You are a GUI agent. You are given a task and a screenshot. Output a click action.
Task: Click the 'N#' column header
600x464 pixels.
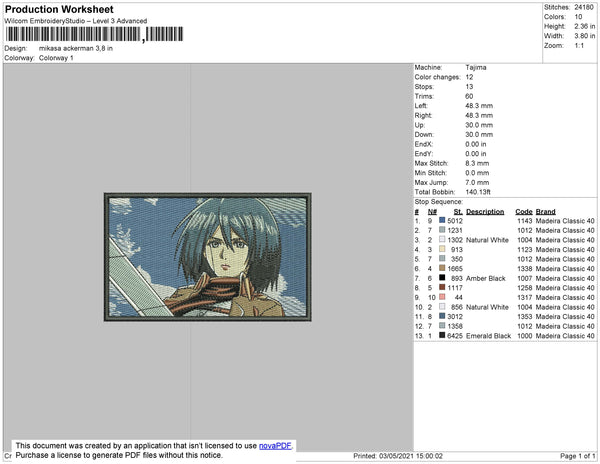pos(432,212)
